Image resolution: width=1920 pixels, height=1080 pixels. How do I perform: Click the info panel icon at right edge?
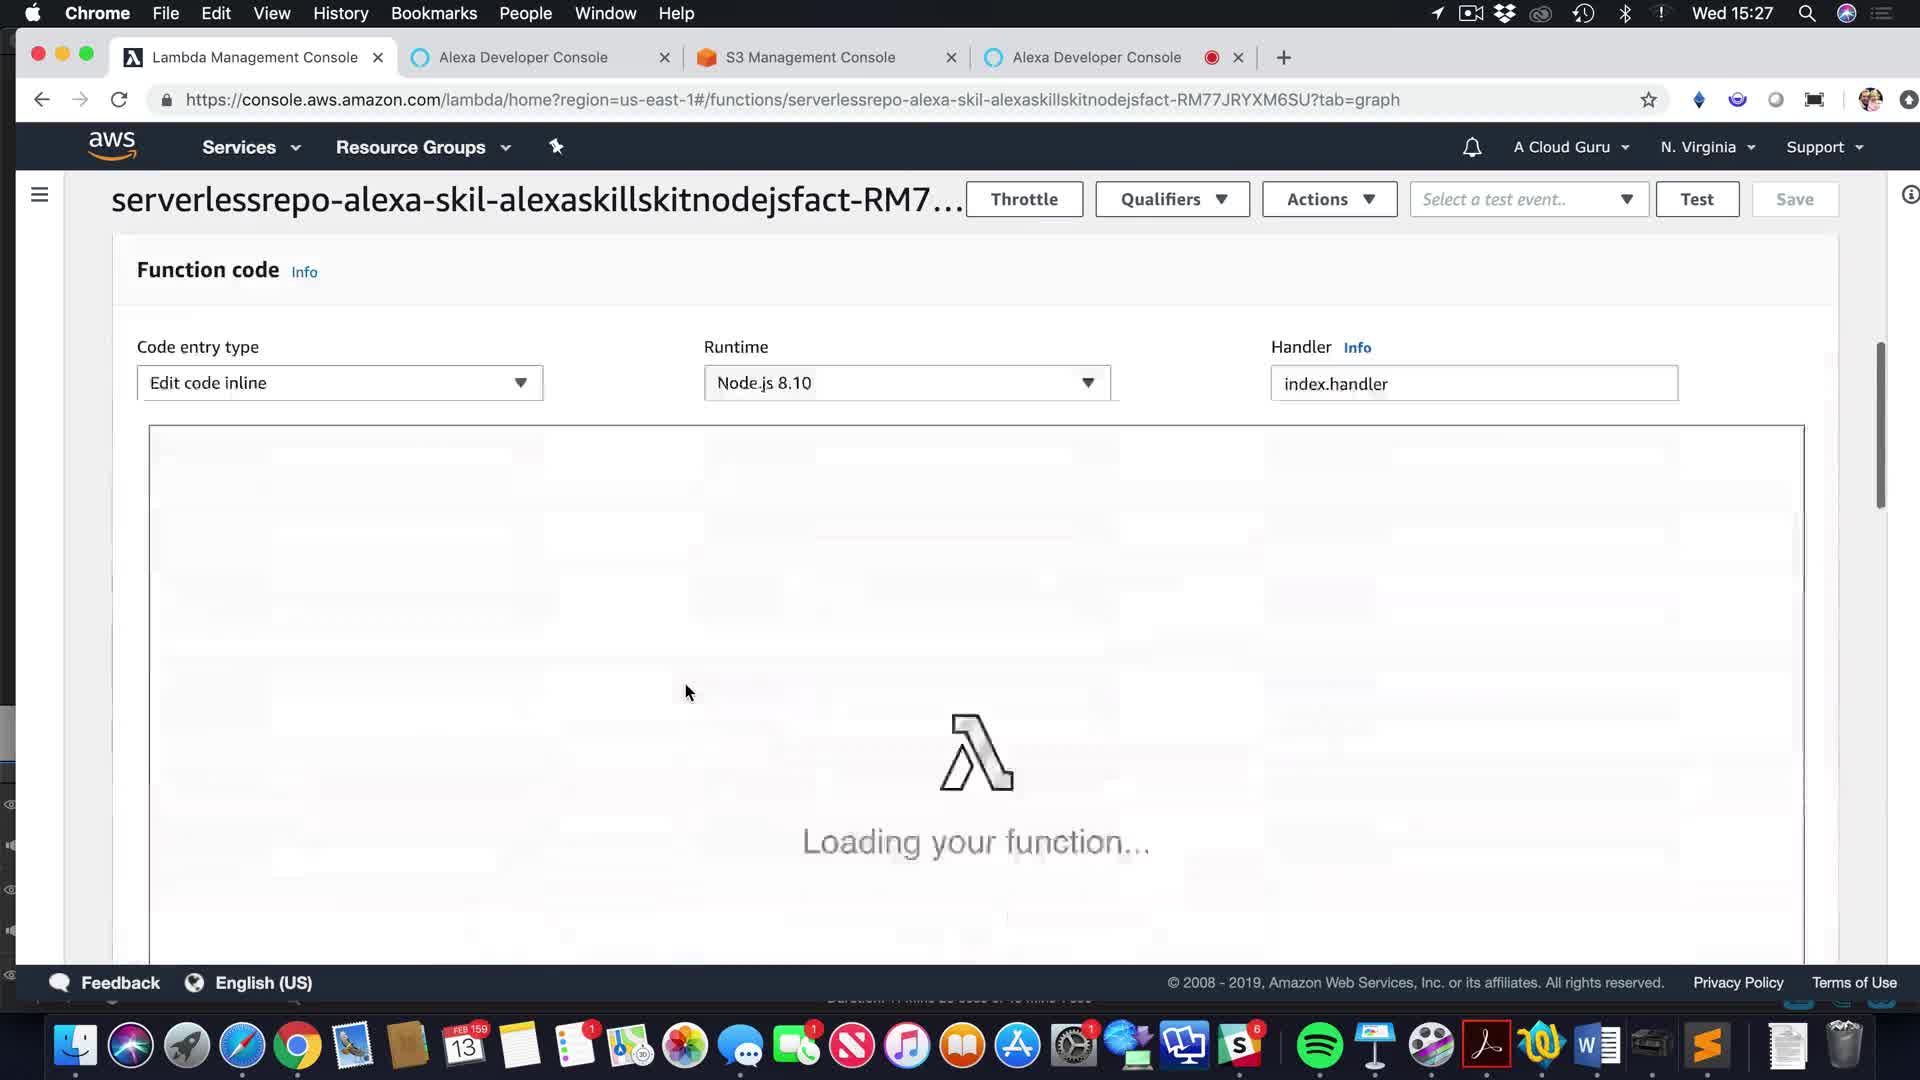click(1909, 195)
